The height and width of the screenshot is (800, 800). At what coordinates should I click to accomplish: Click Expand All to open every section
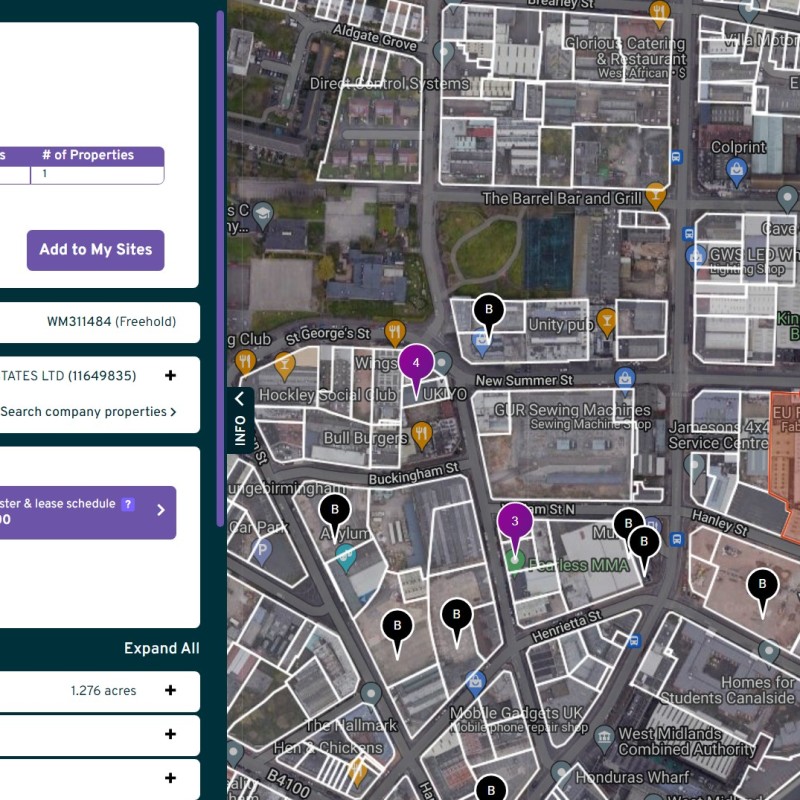(x=161, y=648)
